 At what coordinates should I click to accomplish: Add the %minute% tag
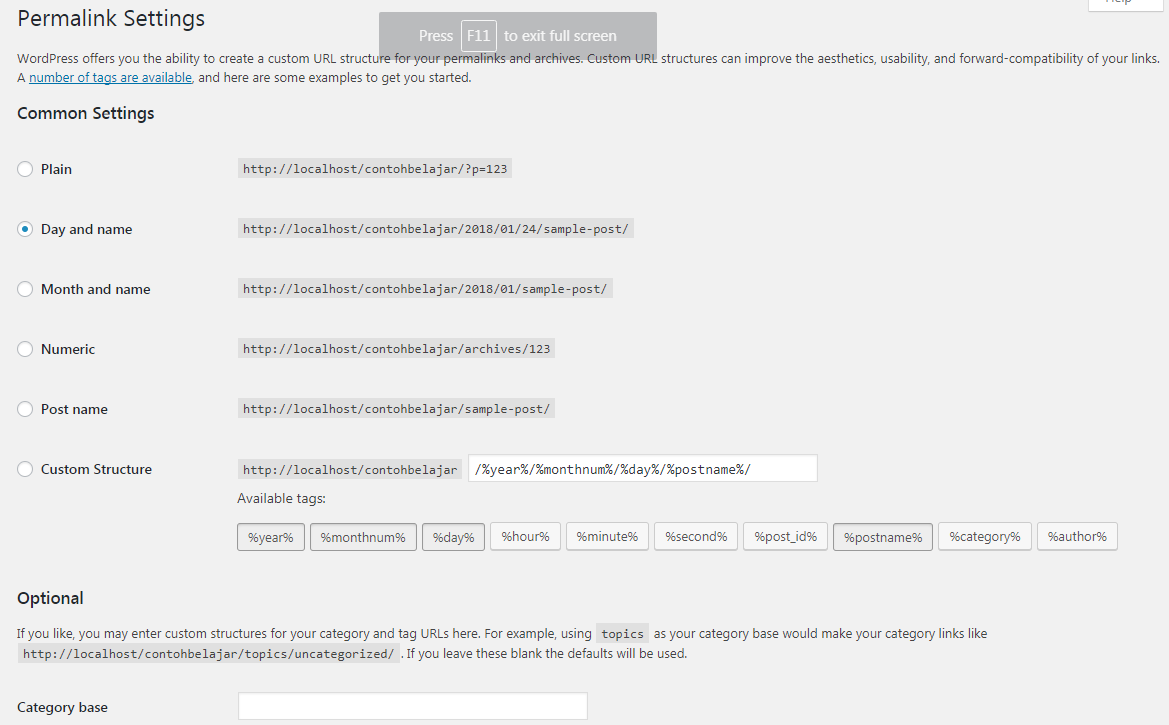pyautogui.click(x=607, y=536)
